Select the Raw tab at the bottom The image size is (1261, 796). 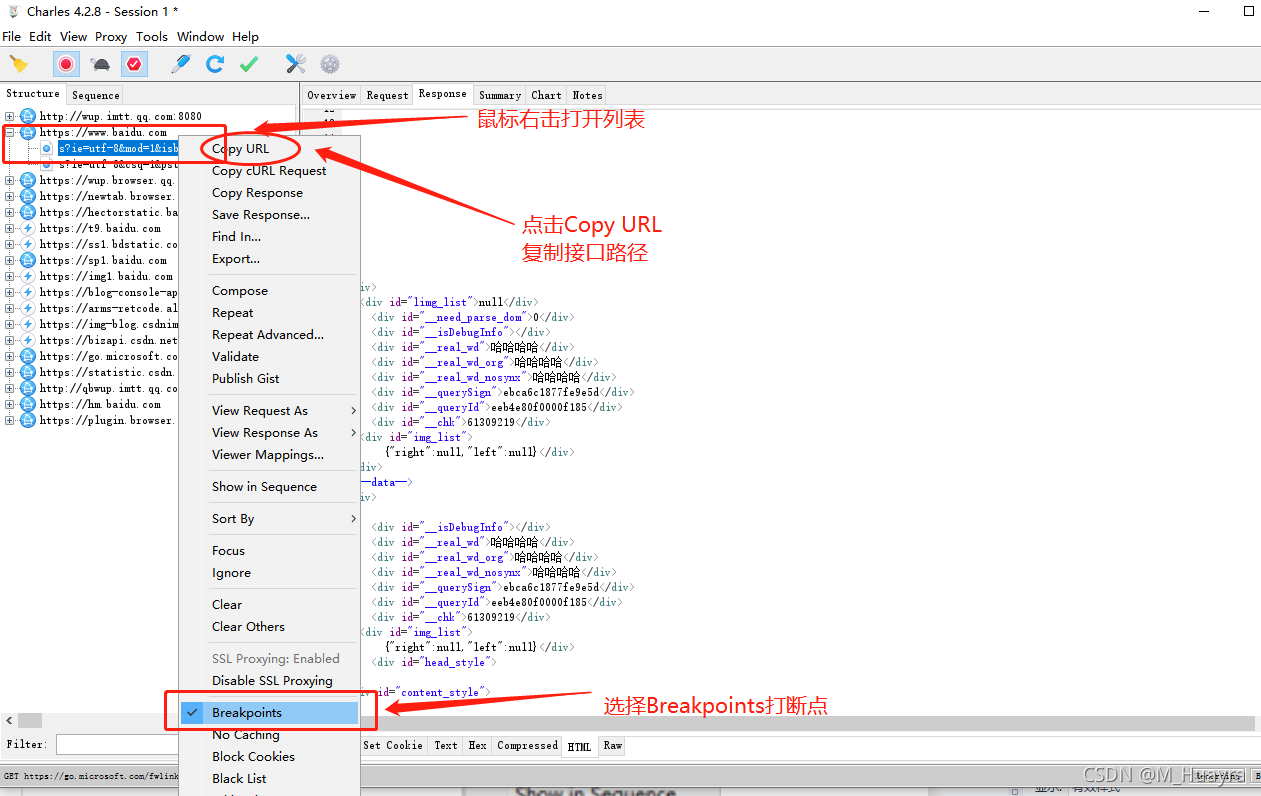point(612,746)
